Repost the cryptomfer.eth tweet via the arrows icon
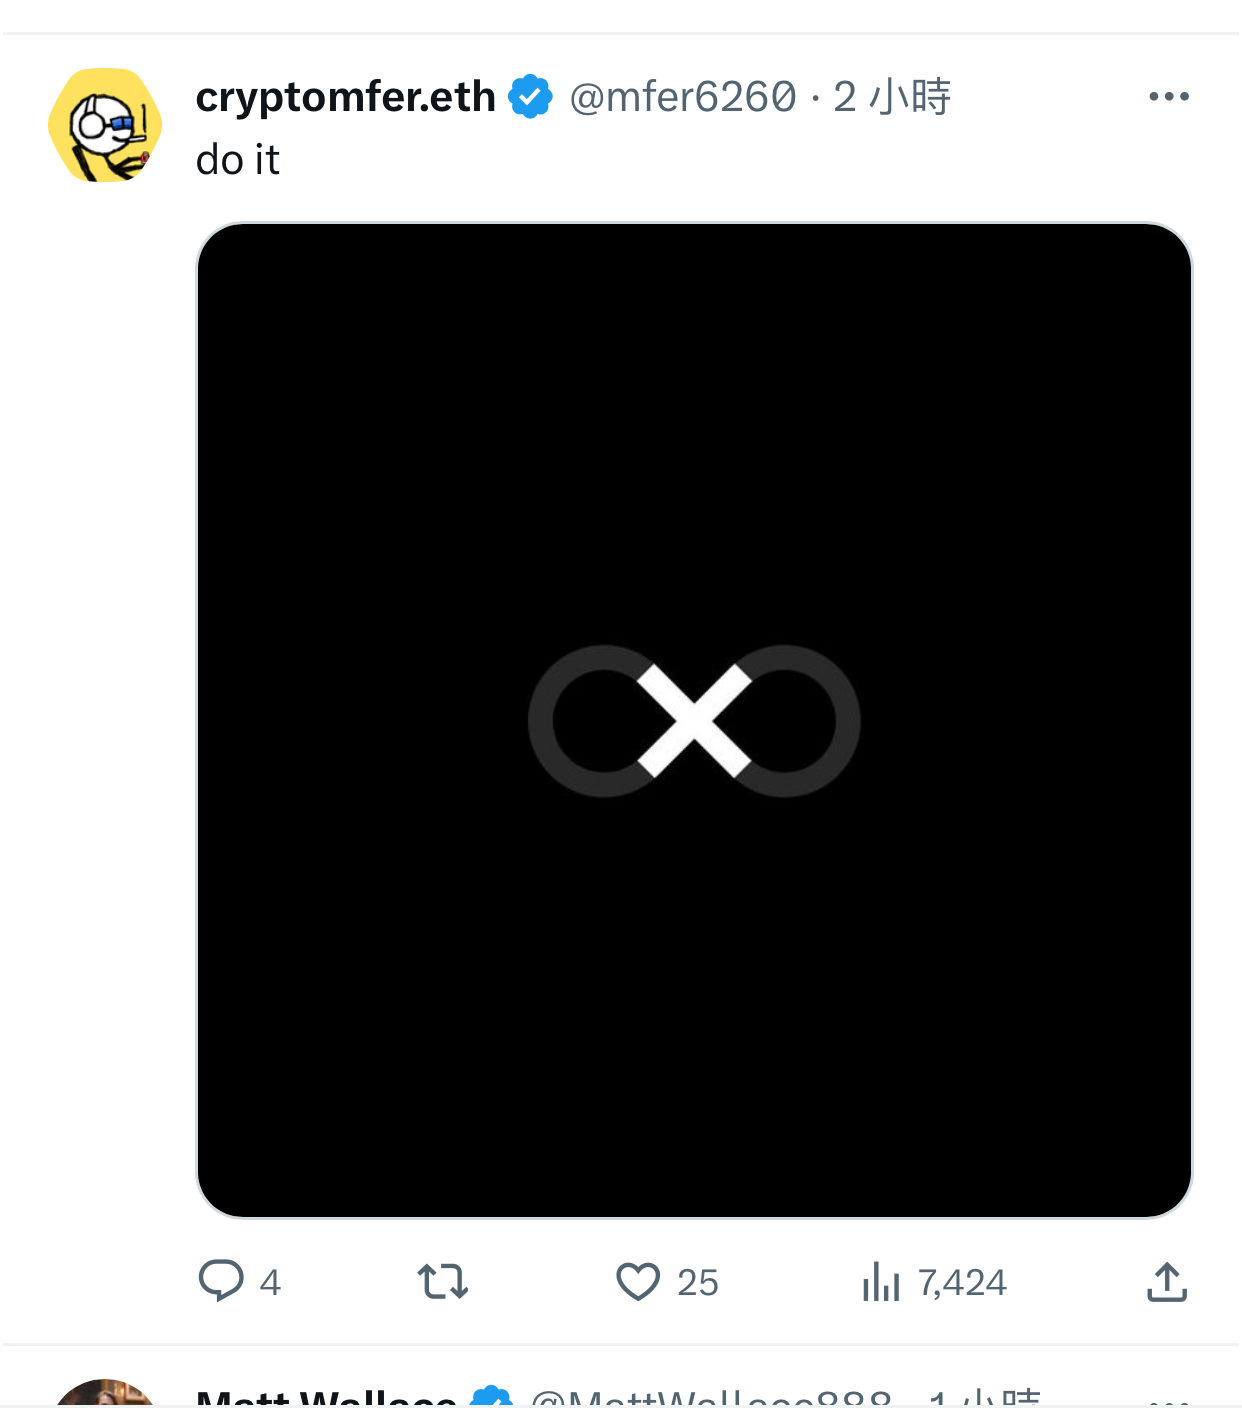Image resolution: width=1242 pixels, height=1414 pixels. 443,1281
